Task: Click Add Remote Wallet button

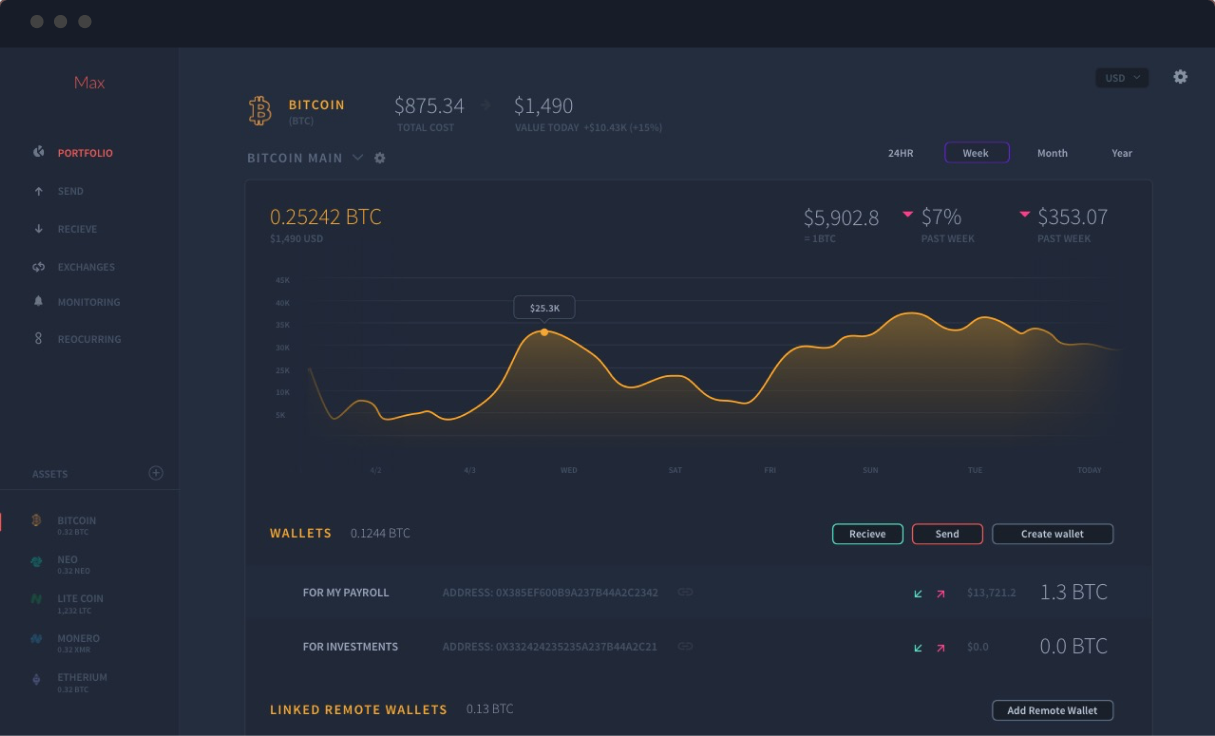Action: tap(1052, 710)
